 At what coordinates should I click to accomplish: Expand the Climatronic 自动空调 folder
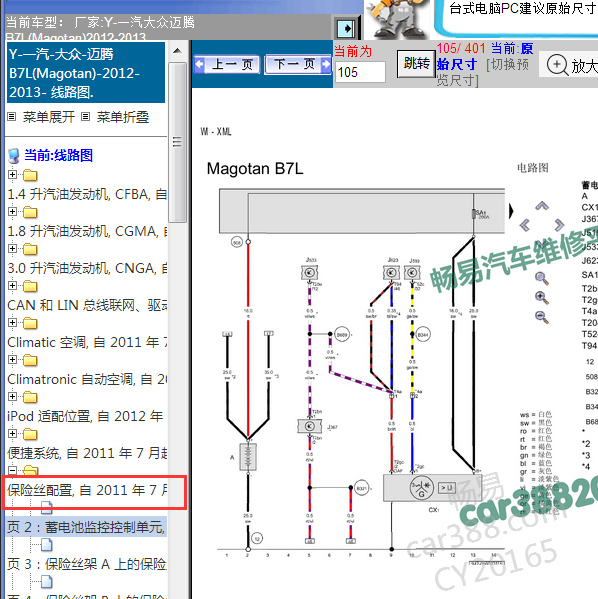(x=12, y=359)
